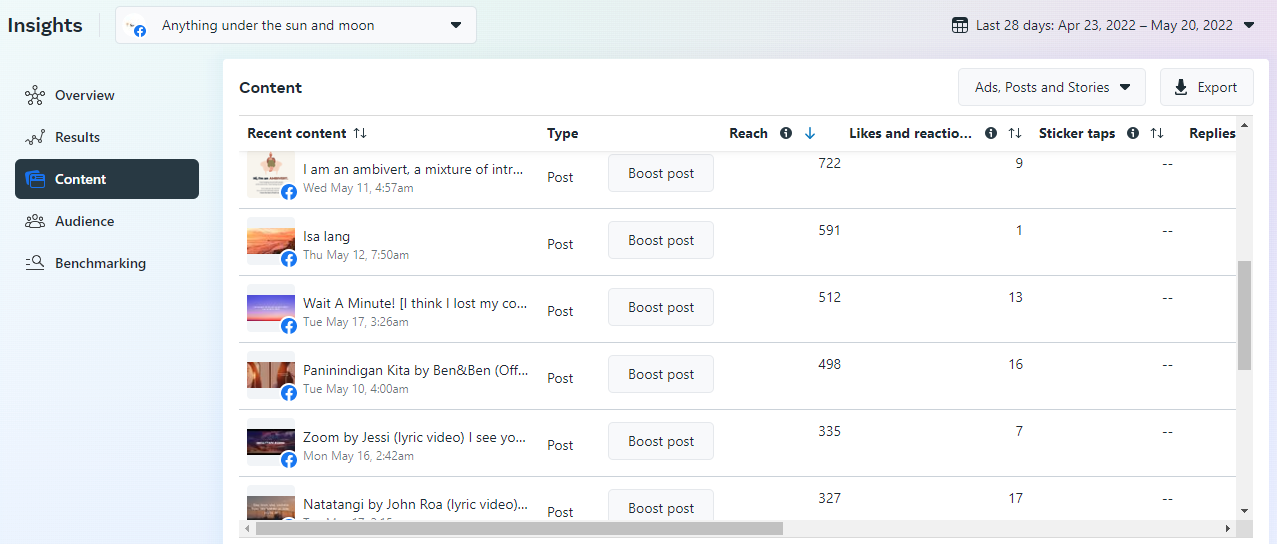The width and height of the screenshot is (1277, 544).
Task: Boost the Isa lang post
Action: [x=661, y=241]
